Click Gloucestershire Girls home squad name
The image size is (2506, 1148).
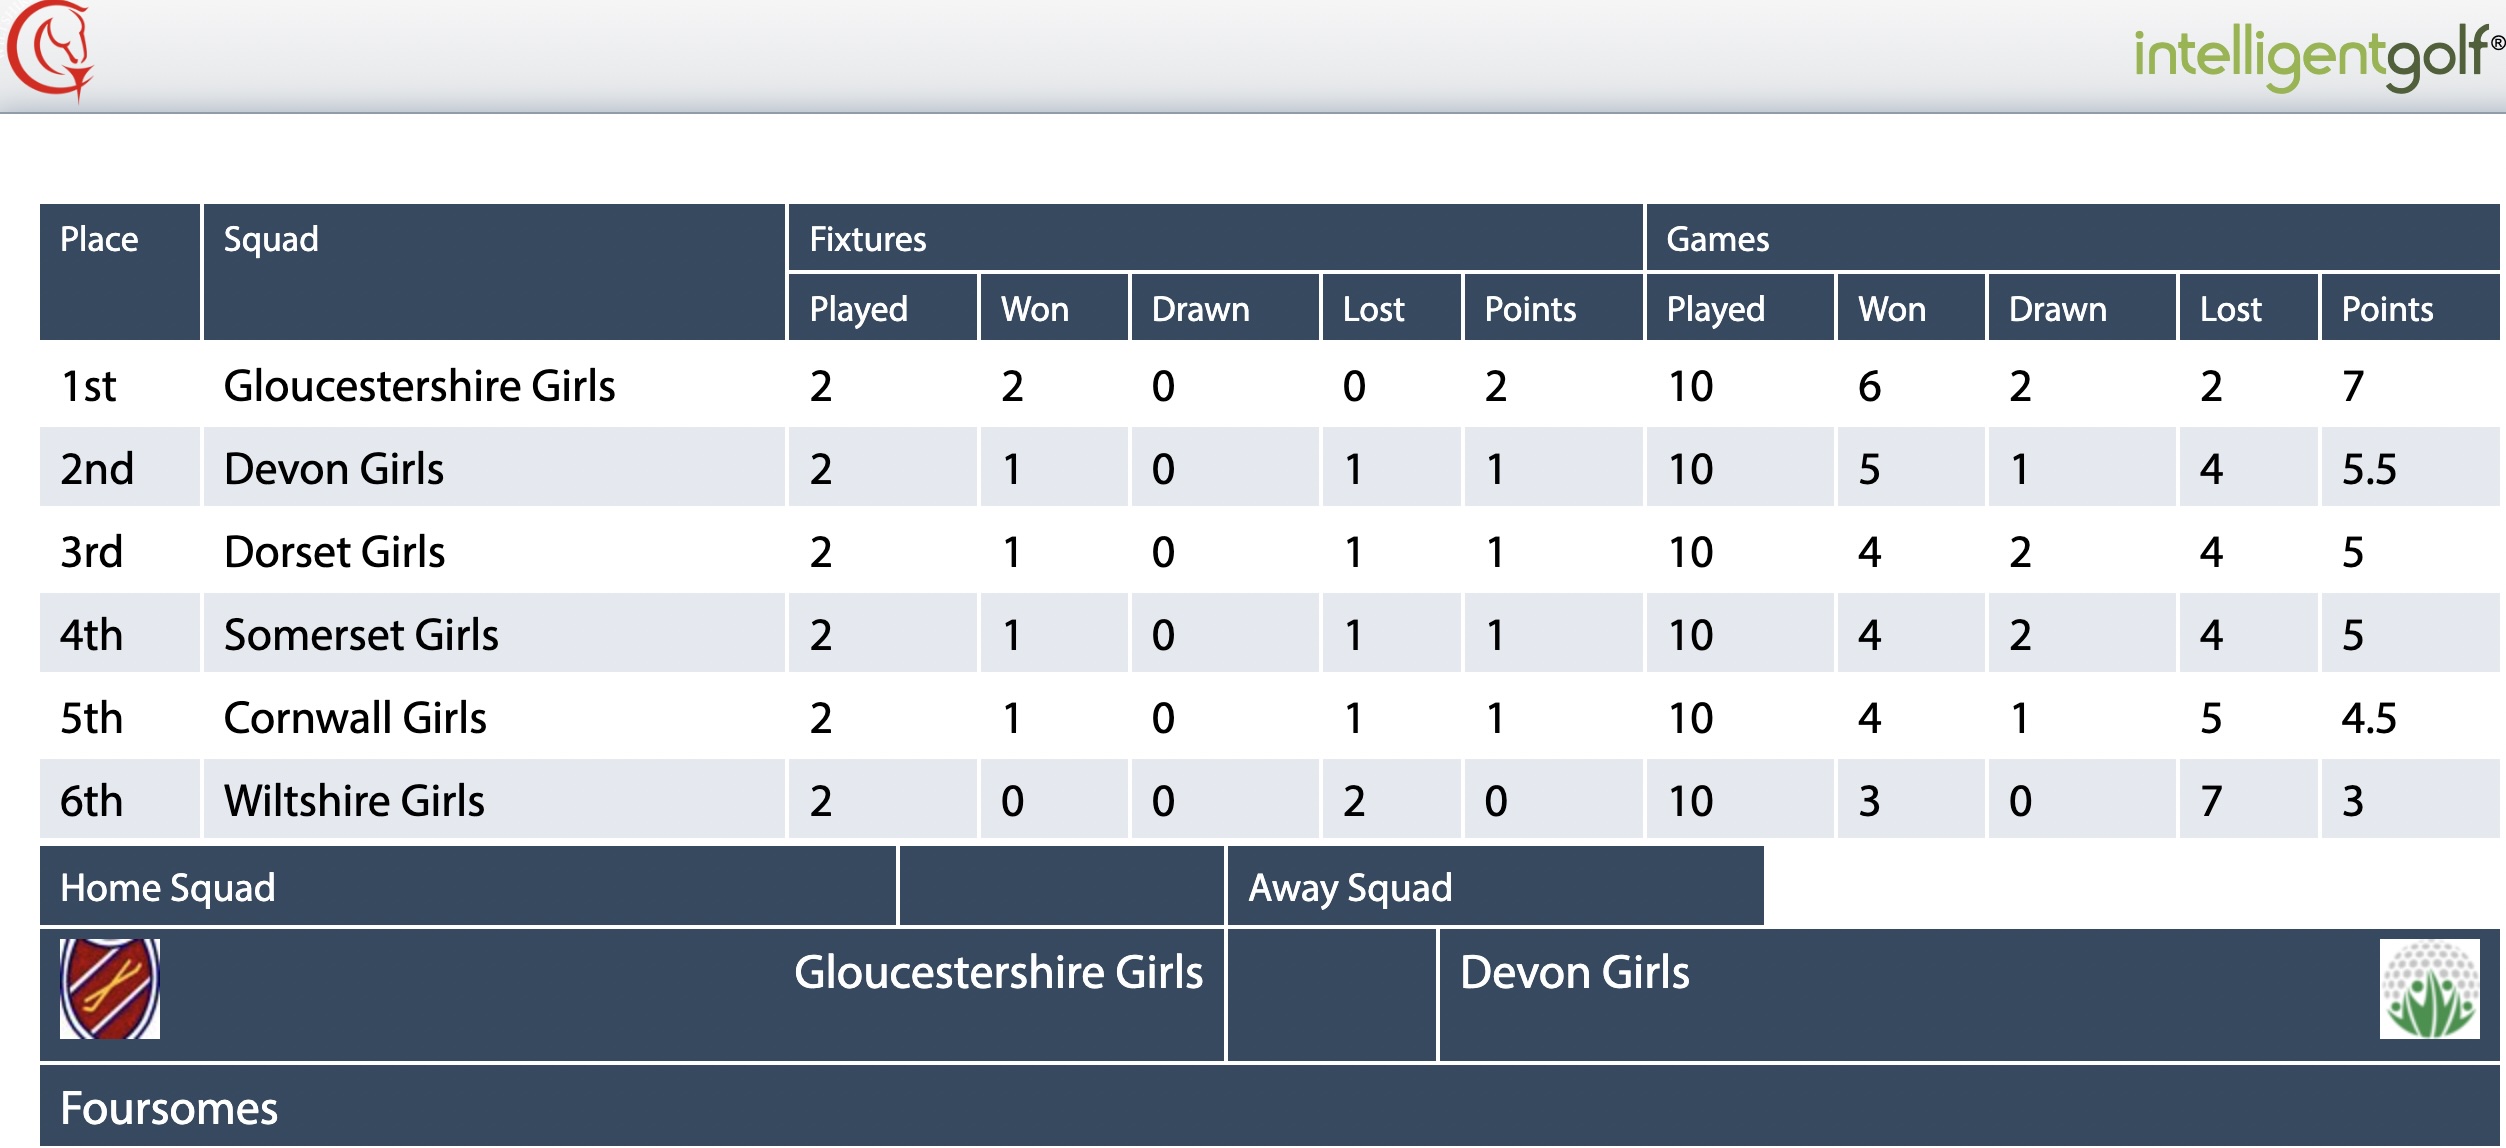click(998, 972)
